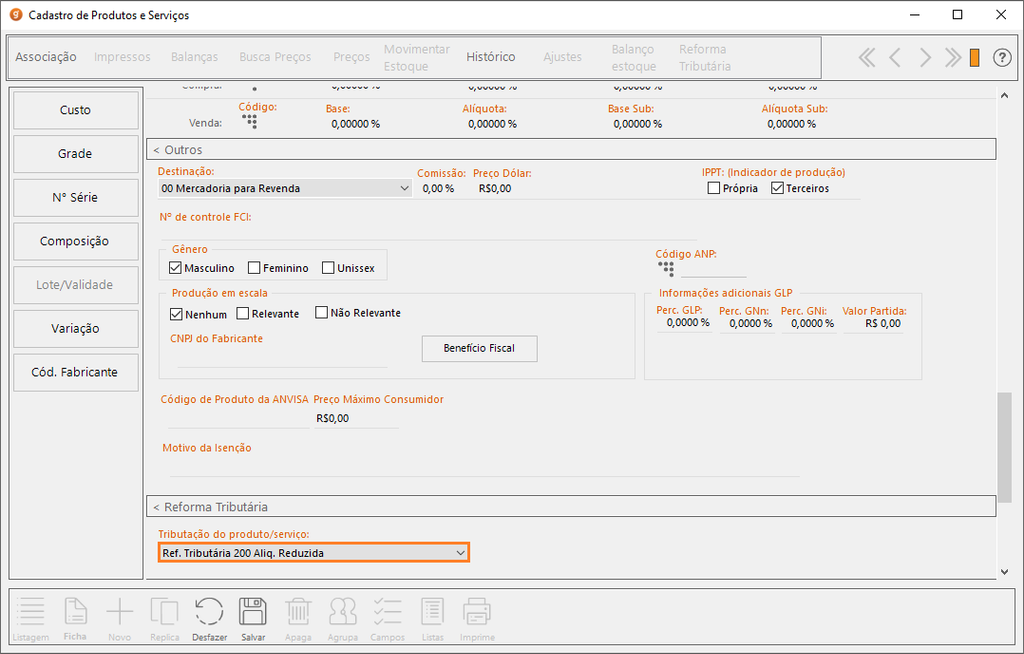Click the vertical scrollbar thumb
This screenshot has width=1024, height=654.
pyautogui.click(x=1004, y=448)
